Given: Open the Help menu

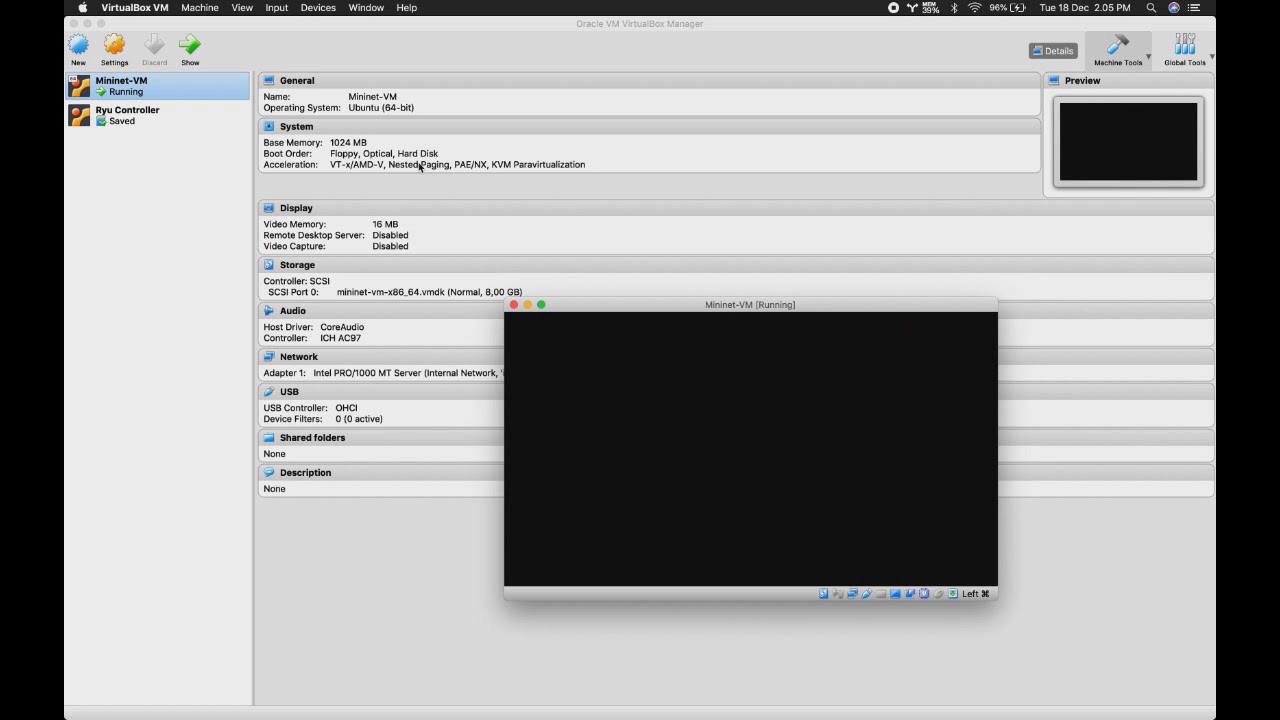Looking at the screenshot, I should click(406, 7).
